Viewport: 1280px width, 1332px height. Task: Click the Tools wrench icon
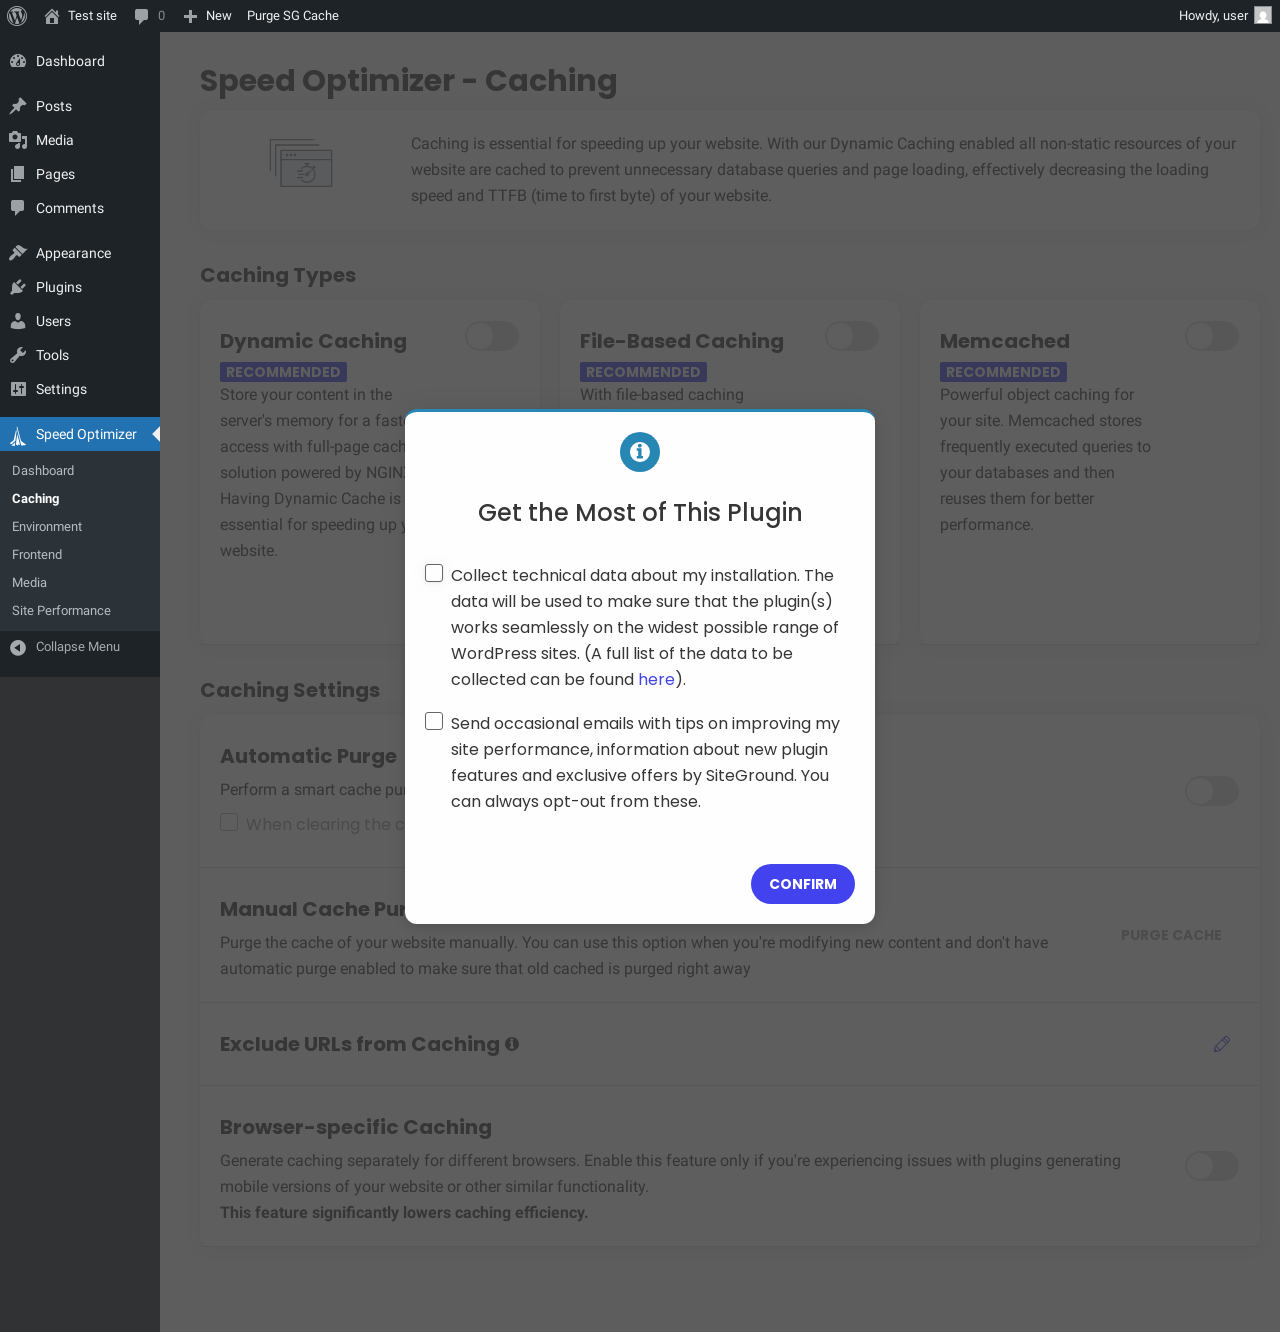pos(18,355)
